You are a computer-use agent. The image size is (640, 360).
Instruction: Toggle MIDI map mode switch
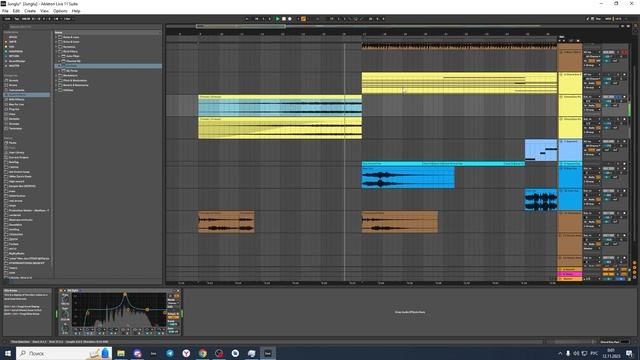pos(608,19)
